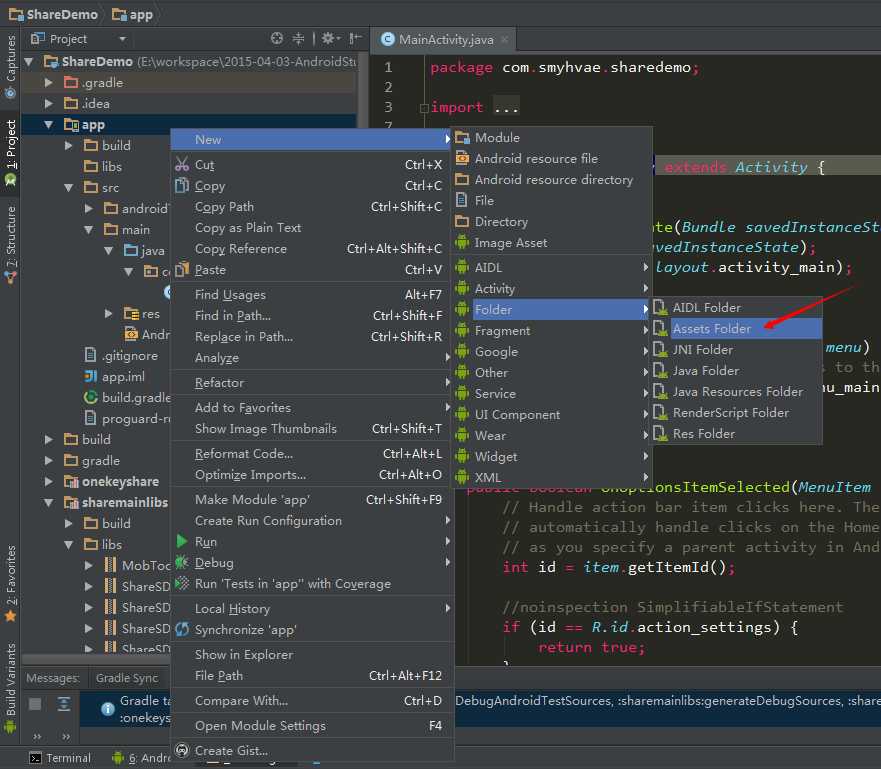
Task: Click the stop icon in Messages panel
Action: pos(35,704)
